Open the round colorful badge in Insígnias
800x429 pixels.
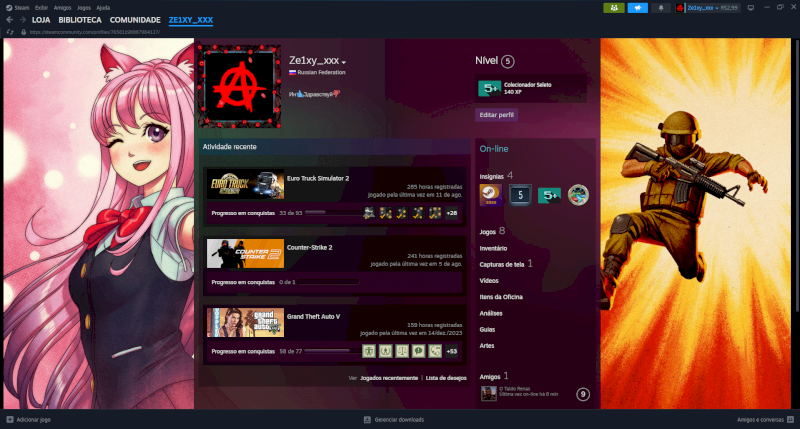[x=578, y=195]
